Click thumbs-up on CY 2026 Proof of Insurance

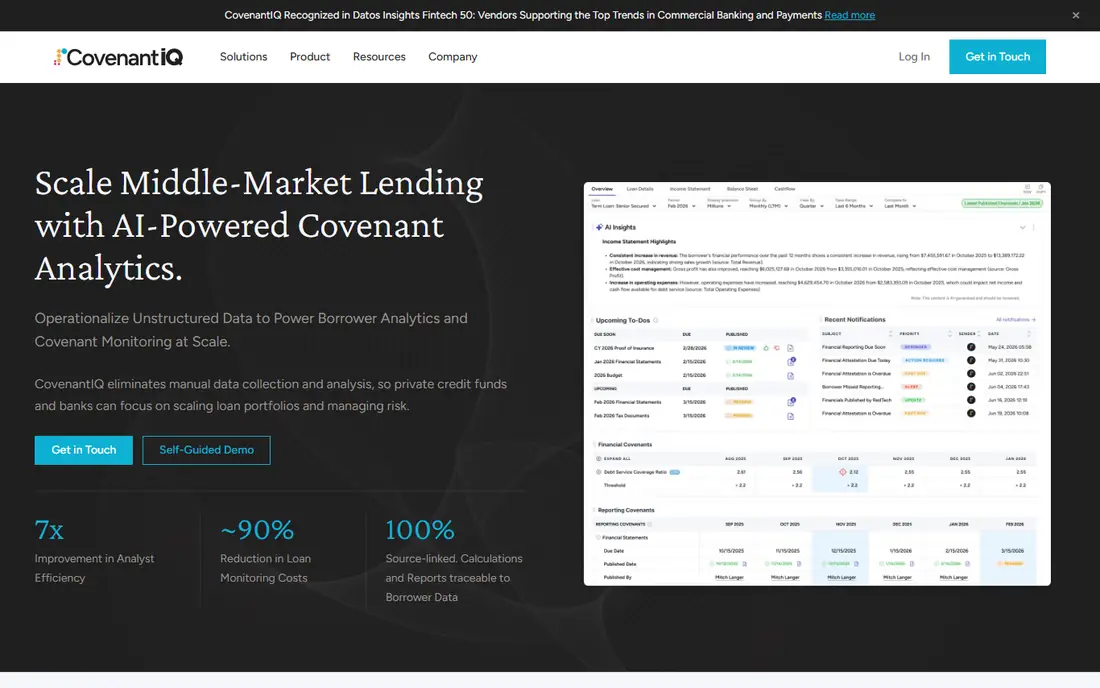point(766,348)
